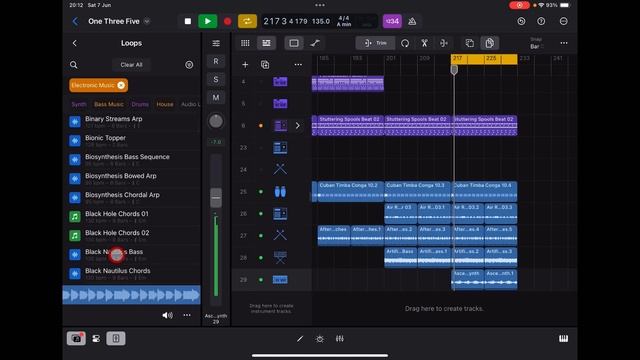Adjust the pan knob
Screen dimensions: 640x360
click(216, 121)
